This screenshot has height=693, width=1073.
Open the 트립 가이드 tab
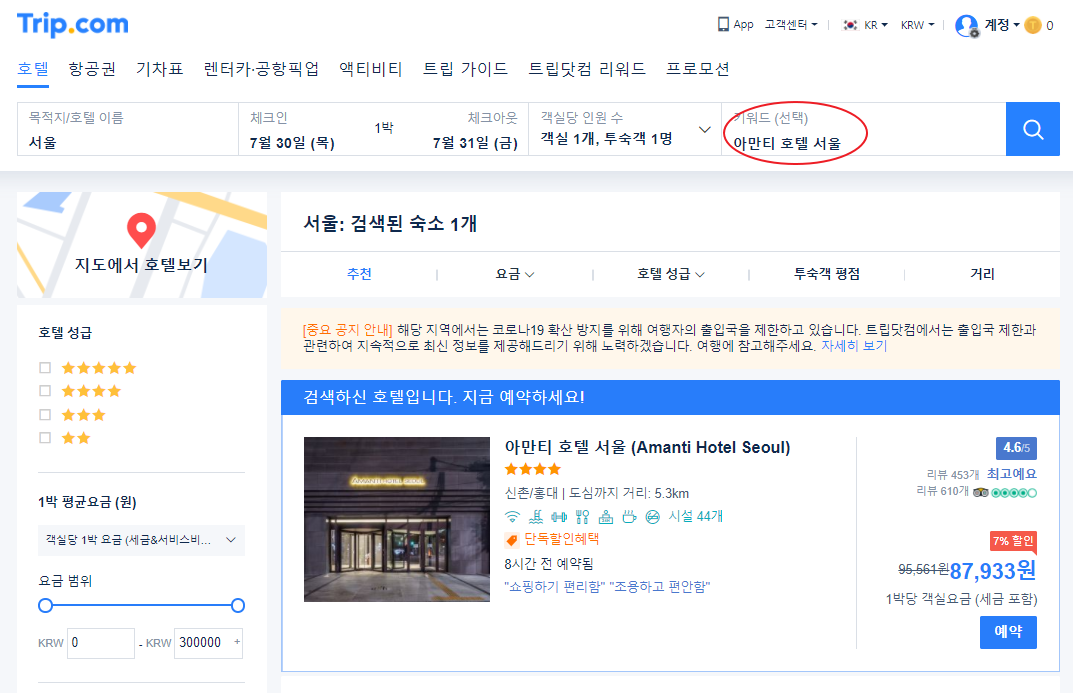[x=465, y=69]
